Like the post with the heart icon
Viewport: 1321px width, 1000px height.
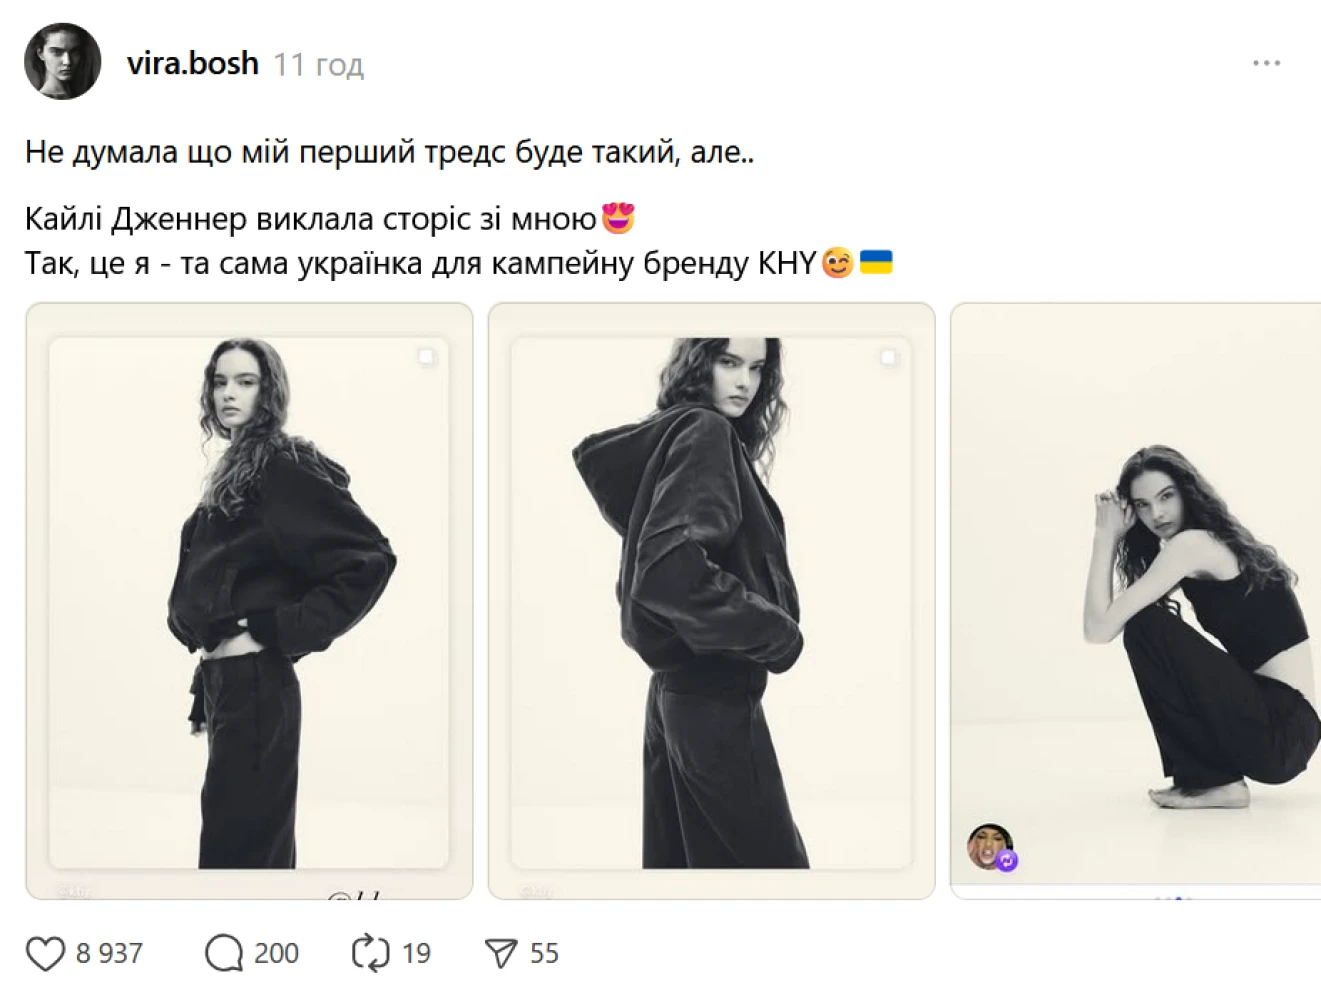click(x=45, y=953)
